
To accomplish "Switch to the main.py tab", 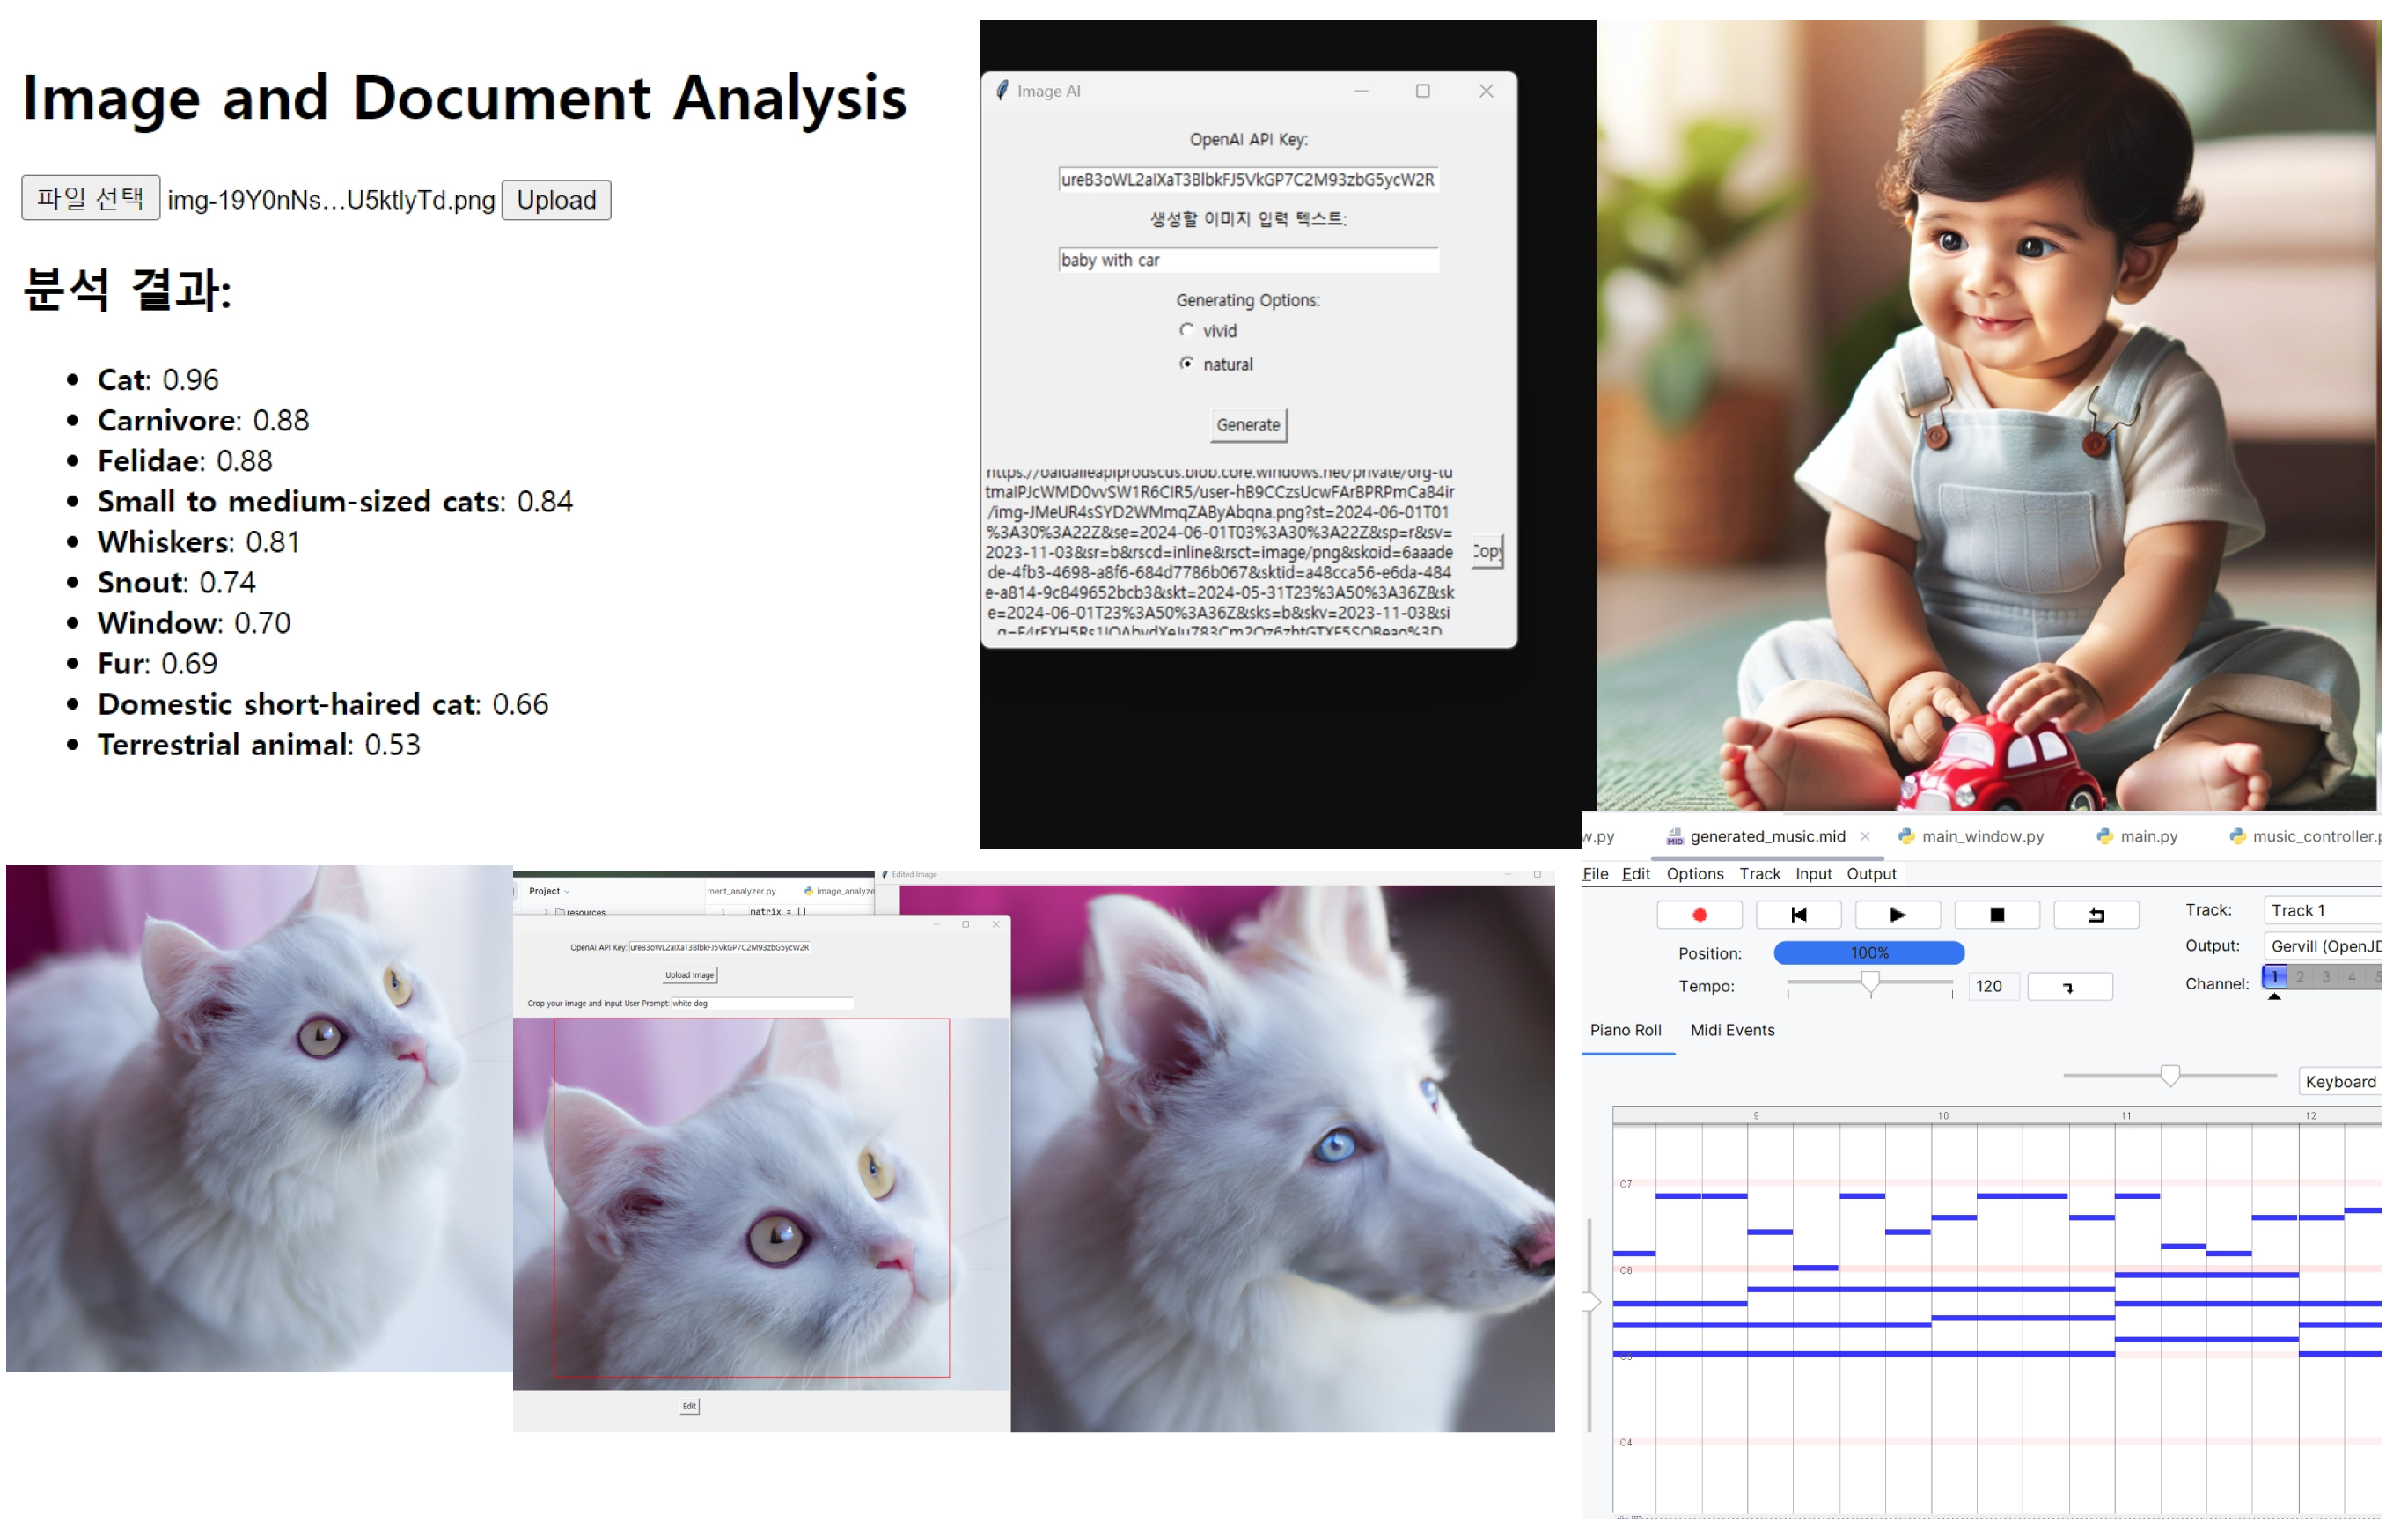I will coord(2137,836).
